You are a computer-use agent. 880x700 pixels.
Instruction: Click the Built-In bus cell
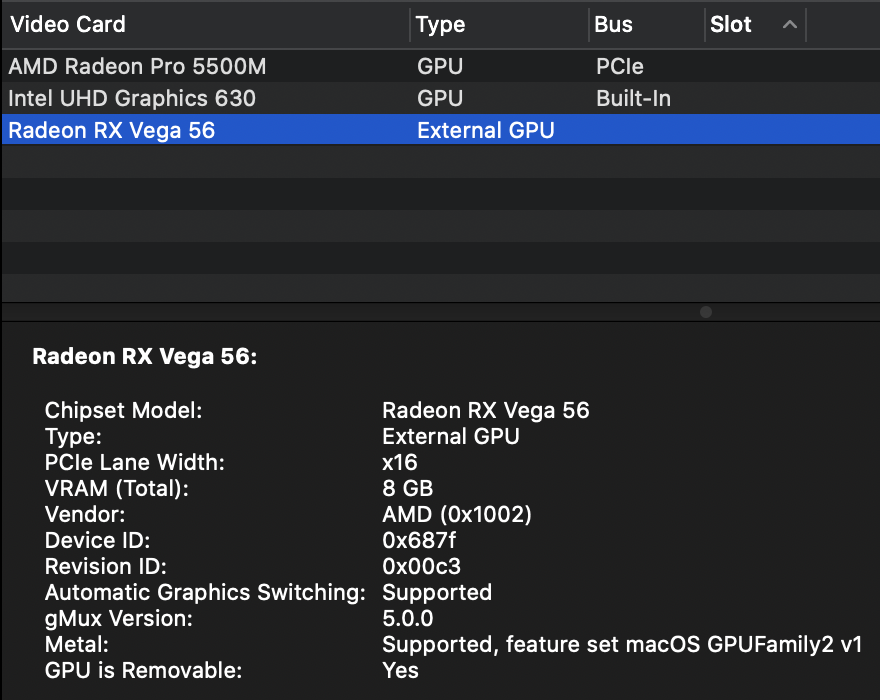(x=633, y=98)
